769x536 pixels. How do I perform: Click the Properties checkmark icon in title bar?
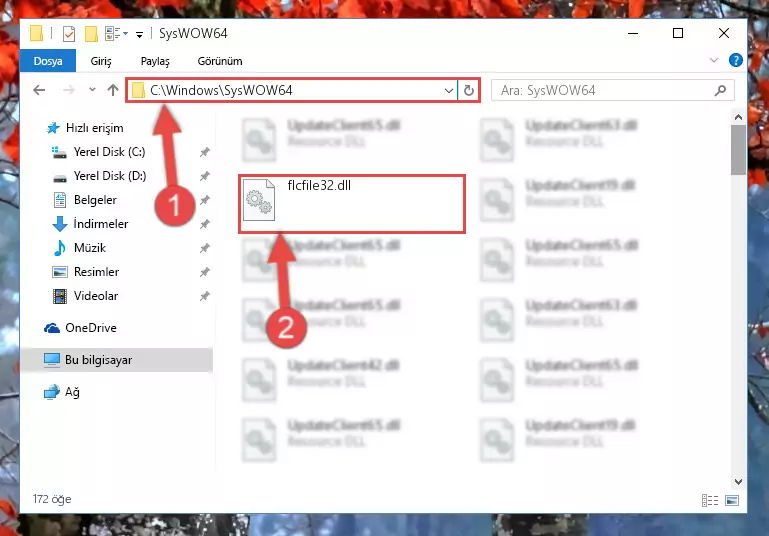(x=69, y=34)
